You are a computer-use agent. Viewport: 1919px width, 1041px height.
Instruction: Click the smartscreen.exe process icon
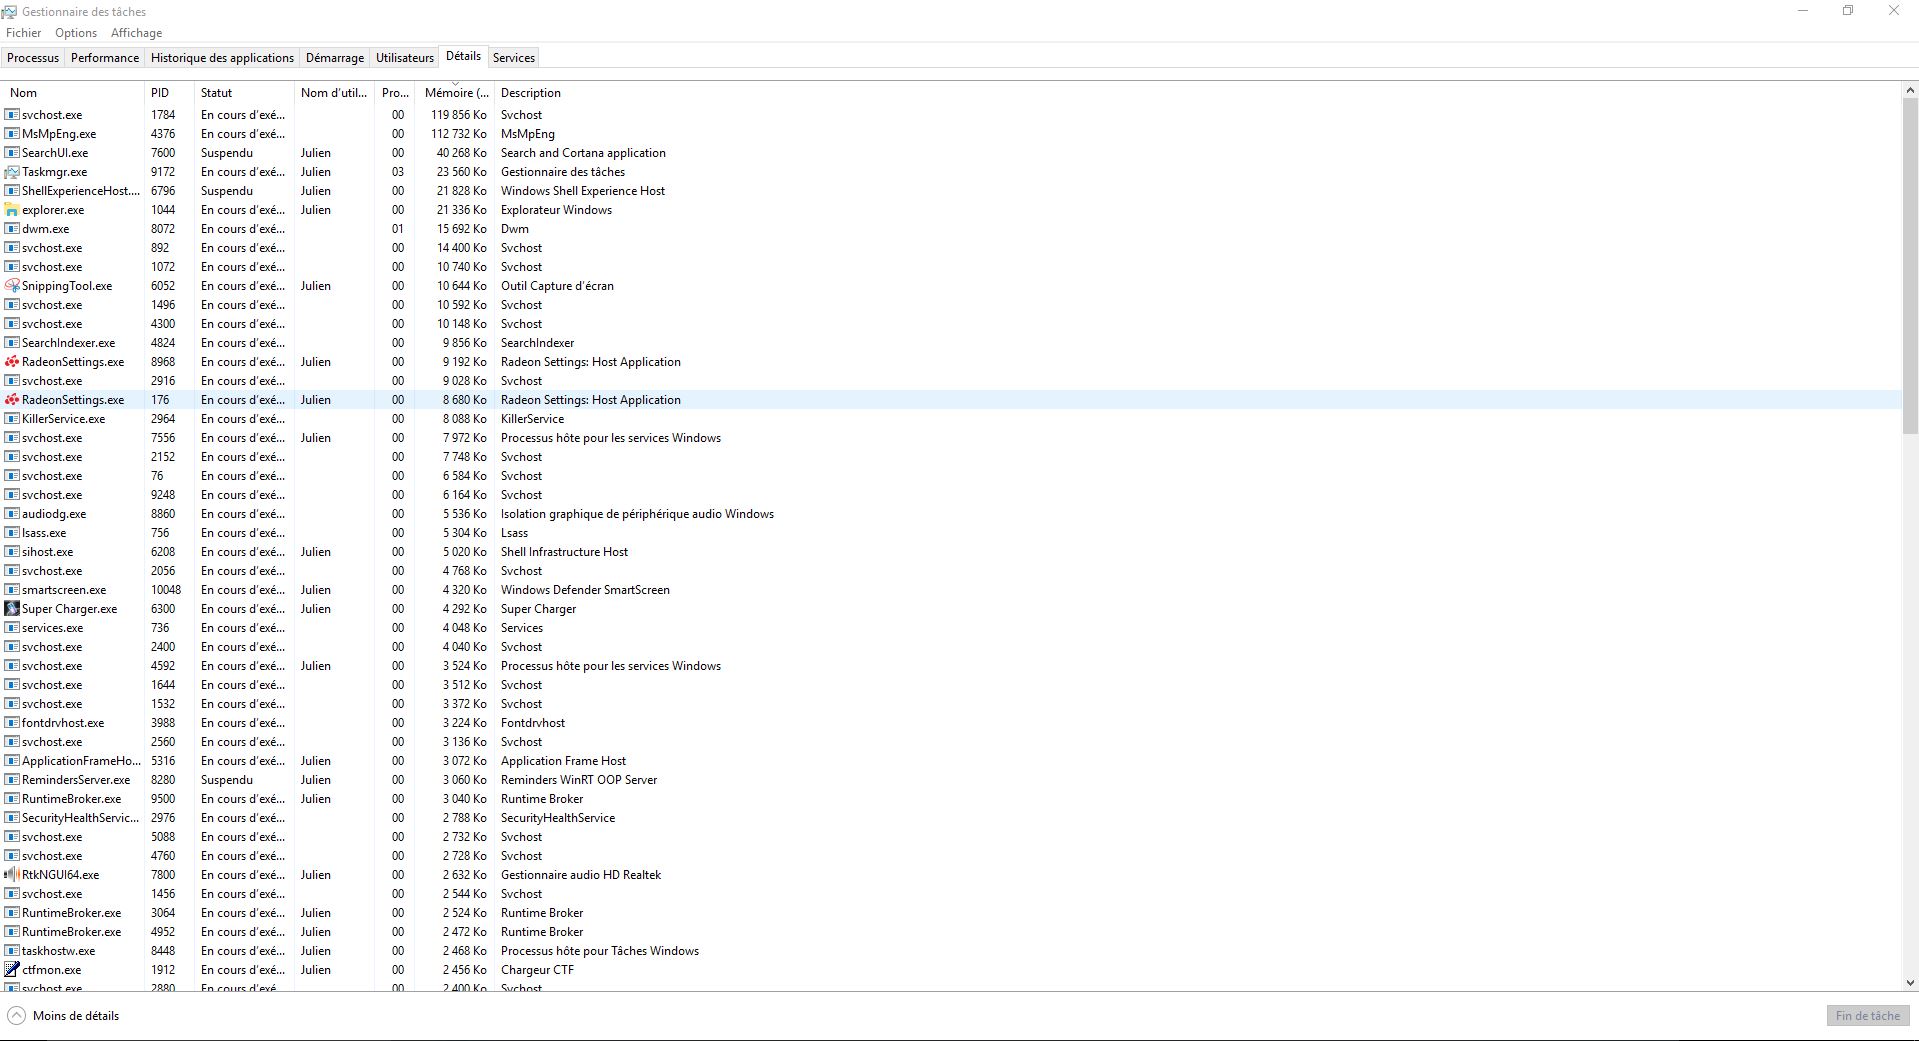tap(12, 590)
